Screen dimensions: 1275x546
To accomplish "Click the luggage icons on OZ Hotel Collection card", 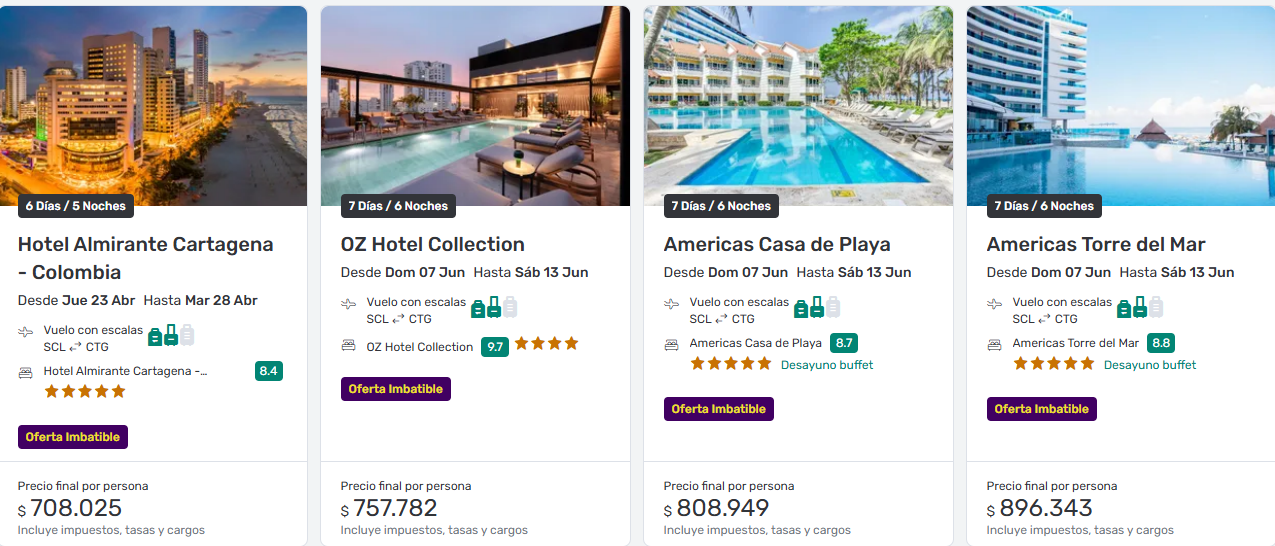I will [494, 307].
